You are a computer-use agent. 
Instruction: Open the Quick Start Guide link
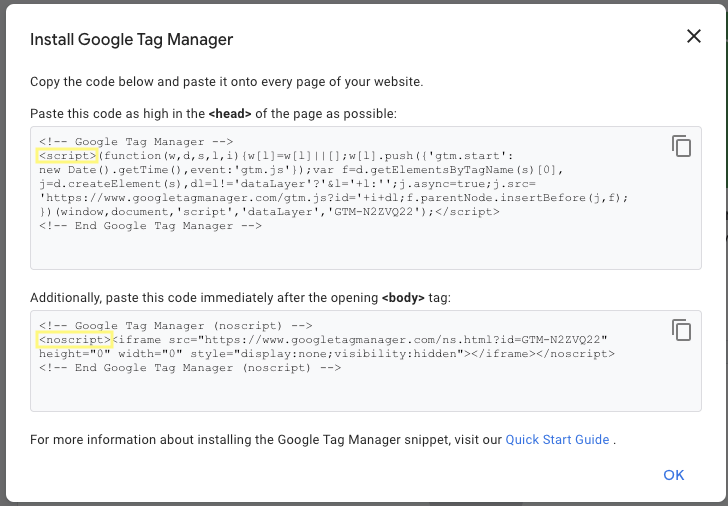557,439
